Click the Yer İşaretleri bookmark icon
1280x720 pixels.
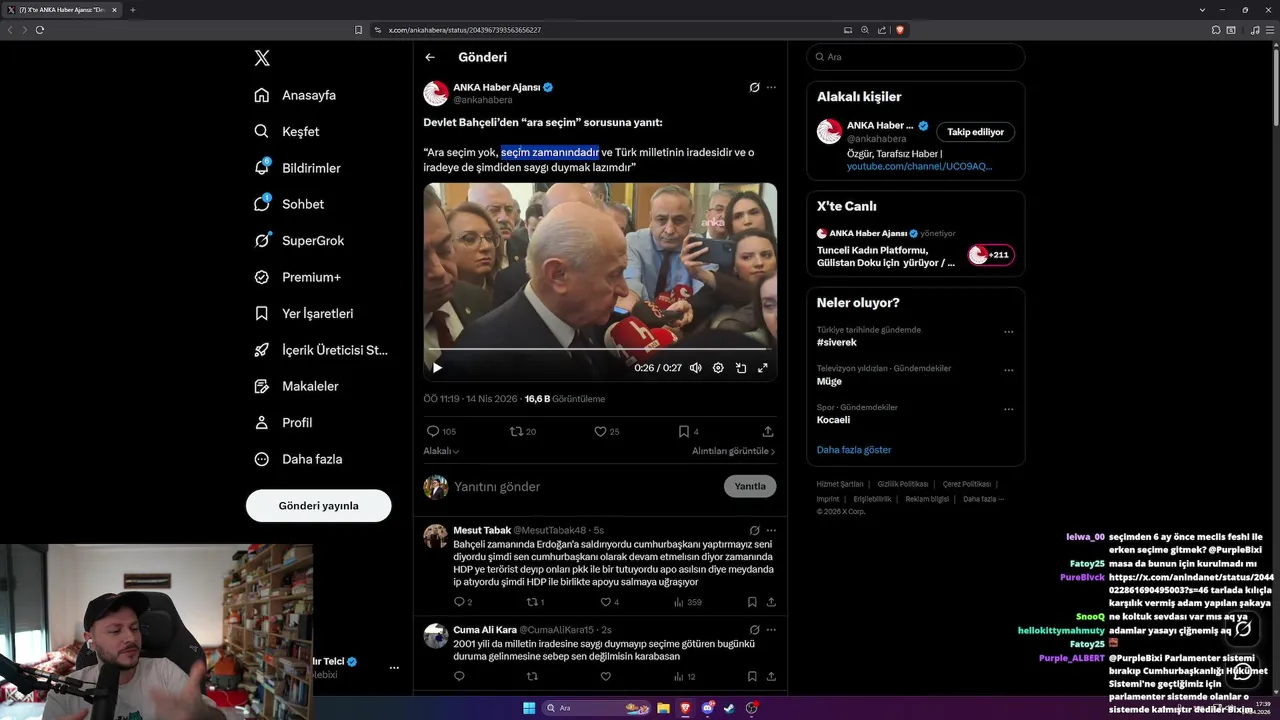pos(262,313)
